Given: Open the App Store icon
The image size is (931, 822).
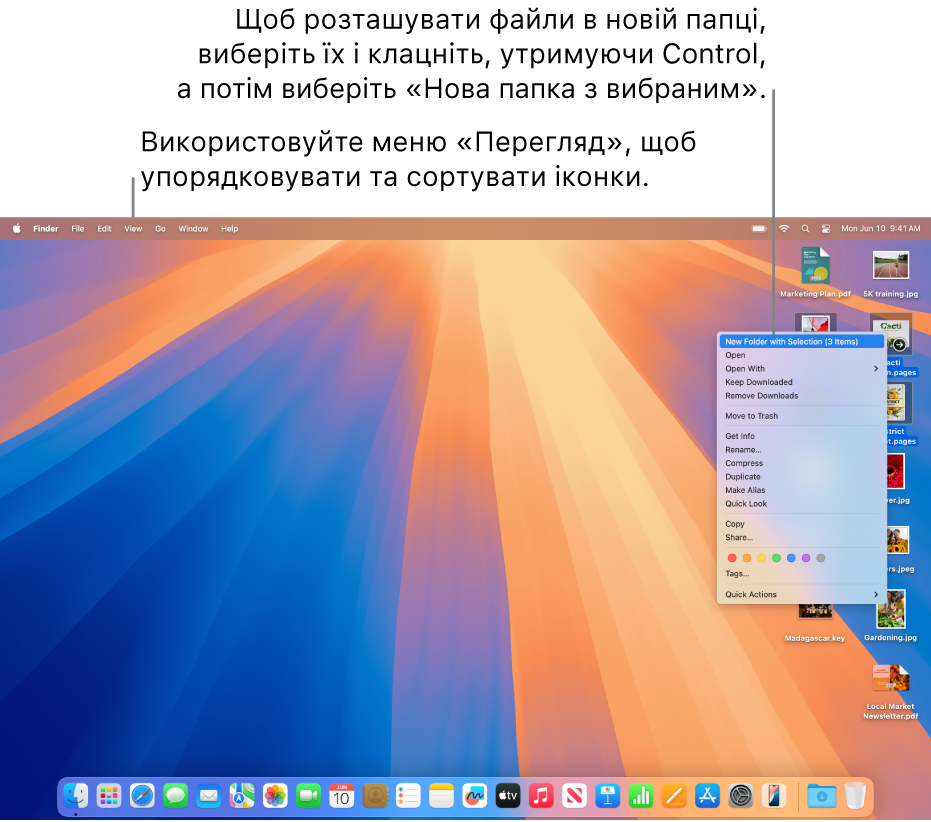Looking at the screenshot, I should (708, 796).
